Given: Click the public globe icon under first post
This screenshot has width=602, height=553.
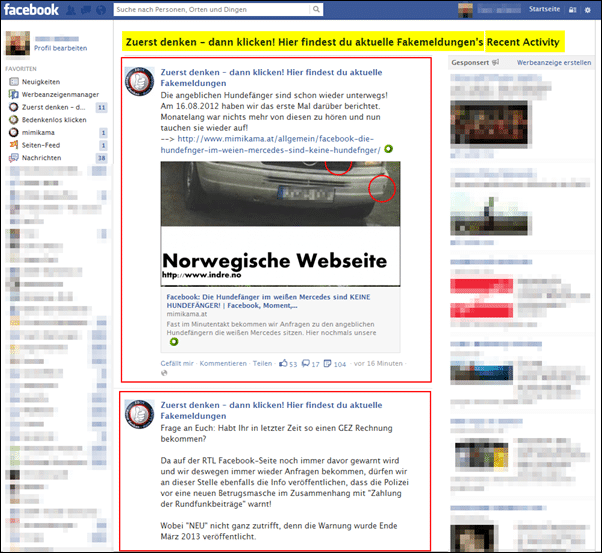Looking at the screenshot, I should (164, 373).
